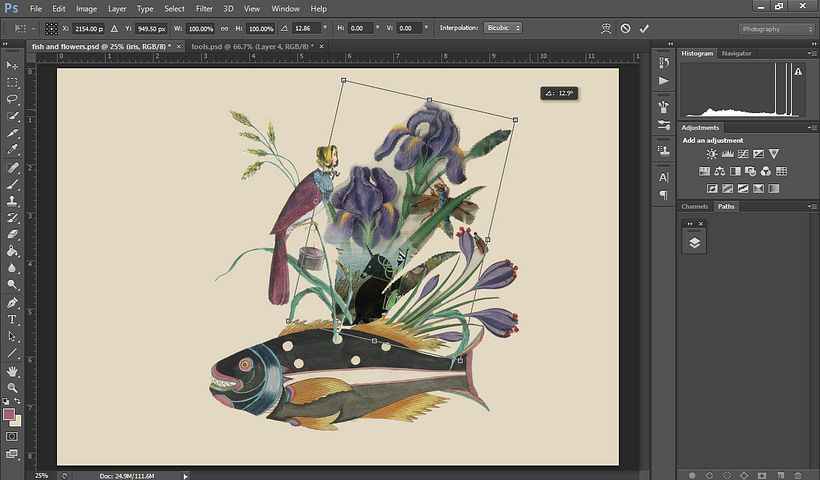The width and height of the screenshot is (820, 480).
Task: Open the History panel icon
Action: click(663, 60)
